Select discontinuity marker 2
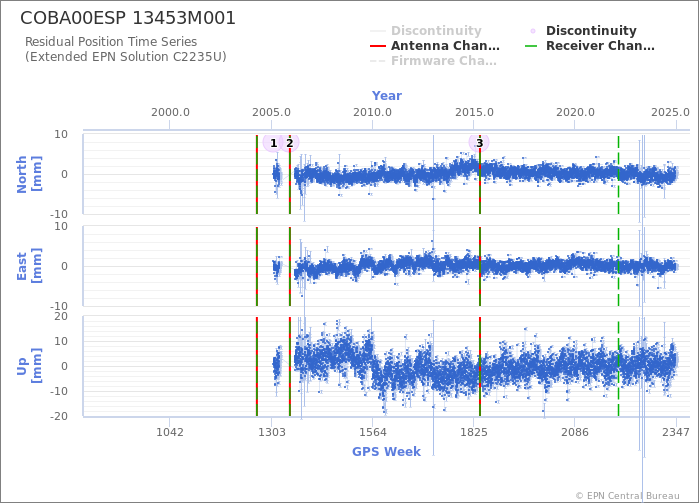Viewport: 700px width, 504px height. coord(290,143)
